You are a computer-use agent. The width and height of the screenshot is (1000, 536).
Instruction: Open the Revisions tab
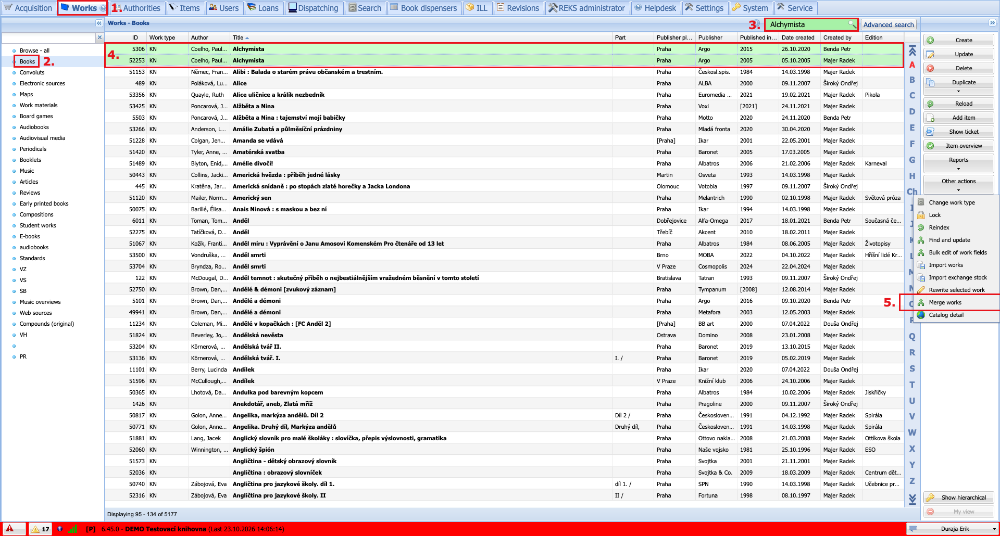518,8
